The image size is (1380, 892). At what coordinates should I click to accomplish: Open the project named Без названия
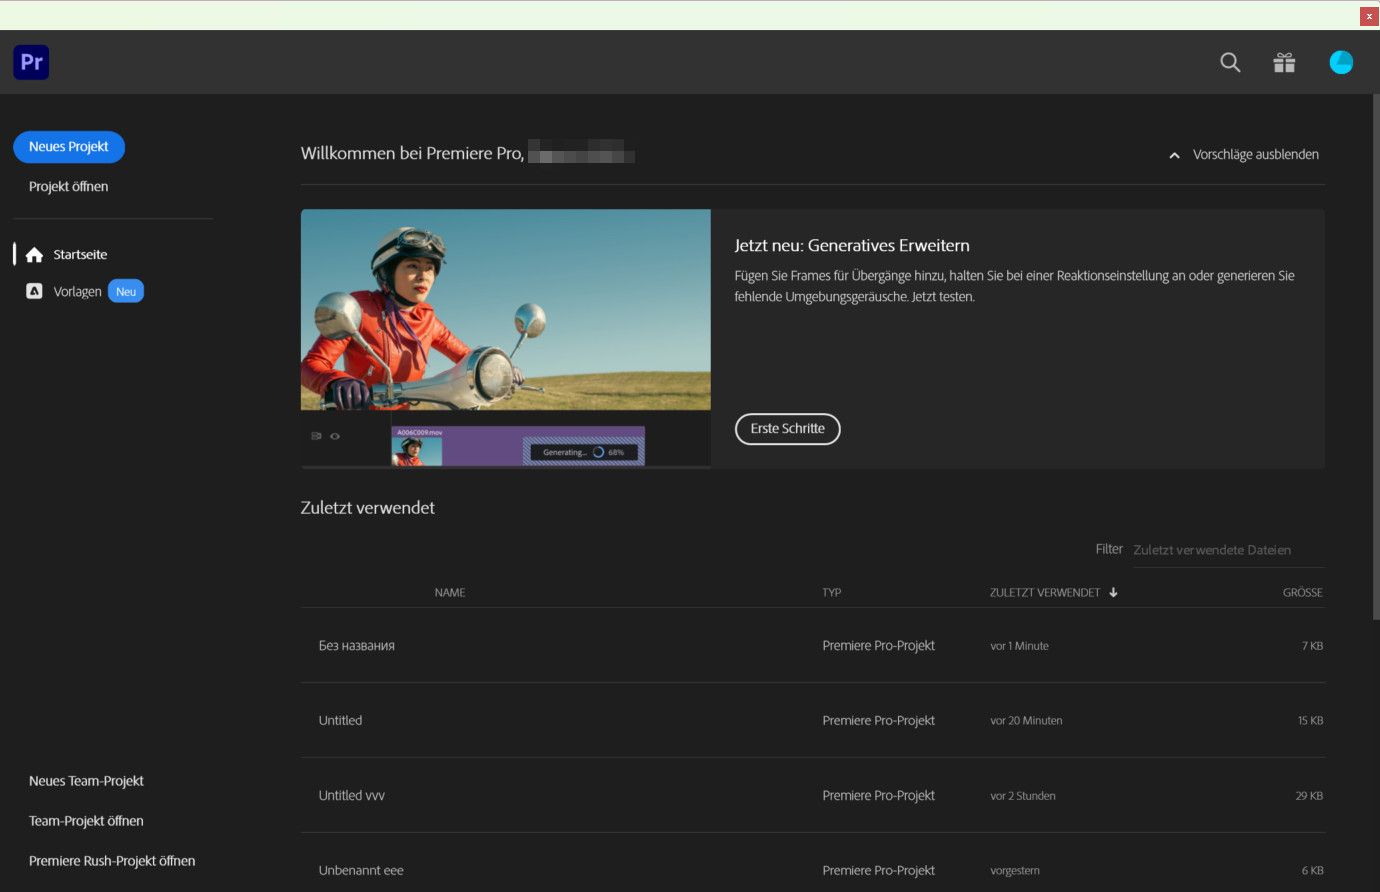pyautogui.click(x=355, y=645)
